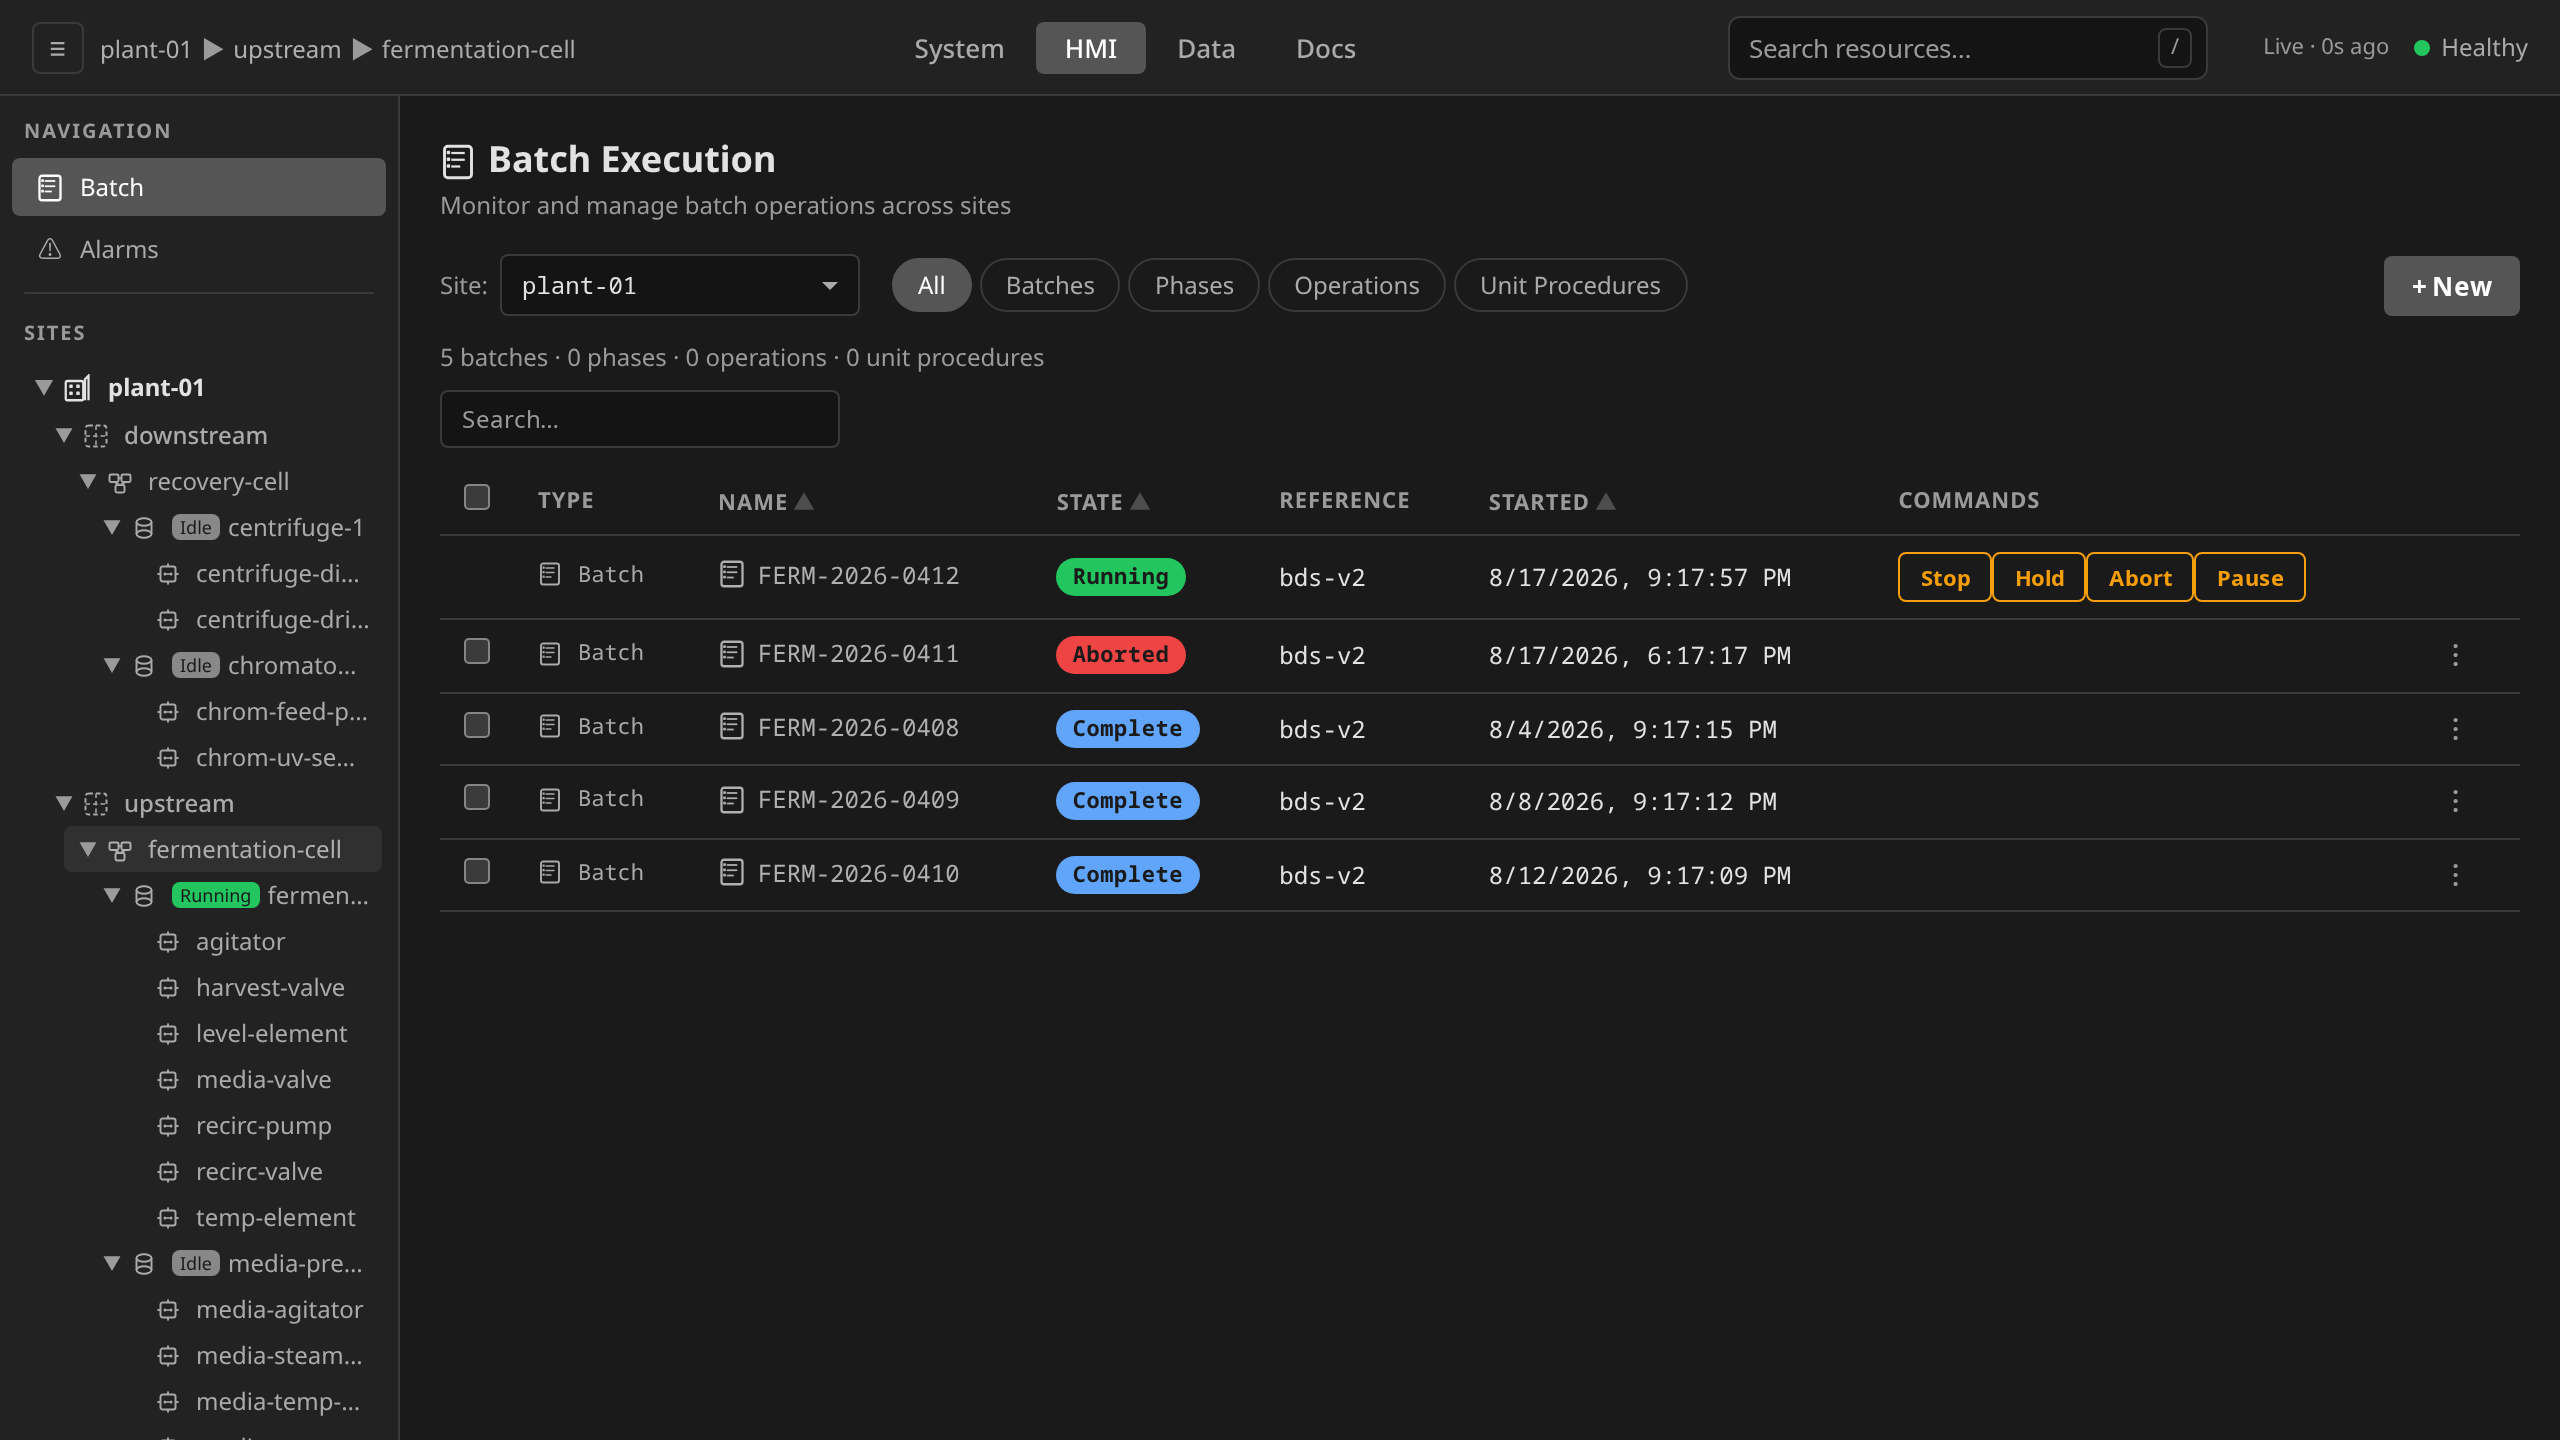Pause the FERM-2026-0412 batch
Image resolution: width=2560 pixels, height=1440 pixels.
click(2250, 577)
